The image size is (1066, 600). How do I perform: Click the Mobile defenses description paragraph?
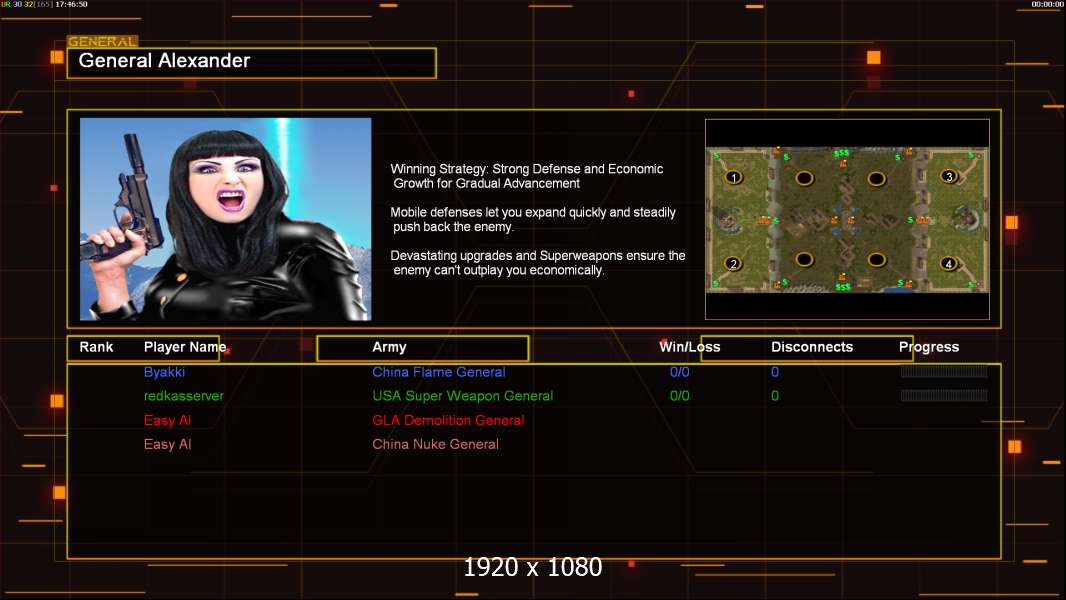(x=533, y=219)
